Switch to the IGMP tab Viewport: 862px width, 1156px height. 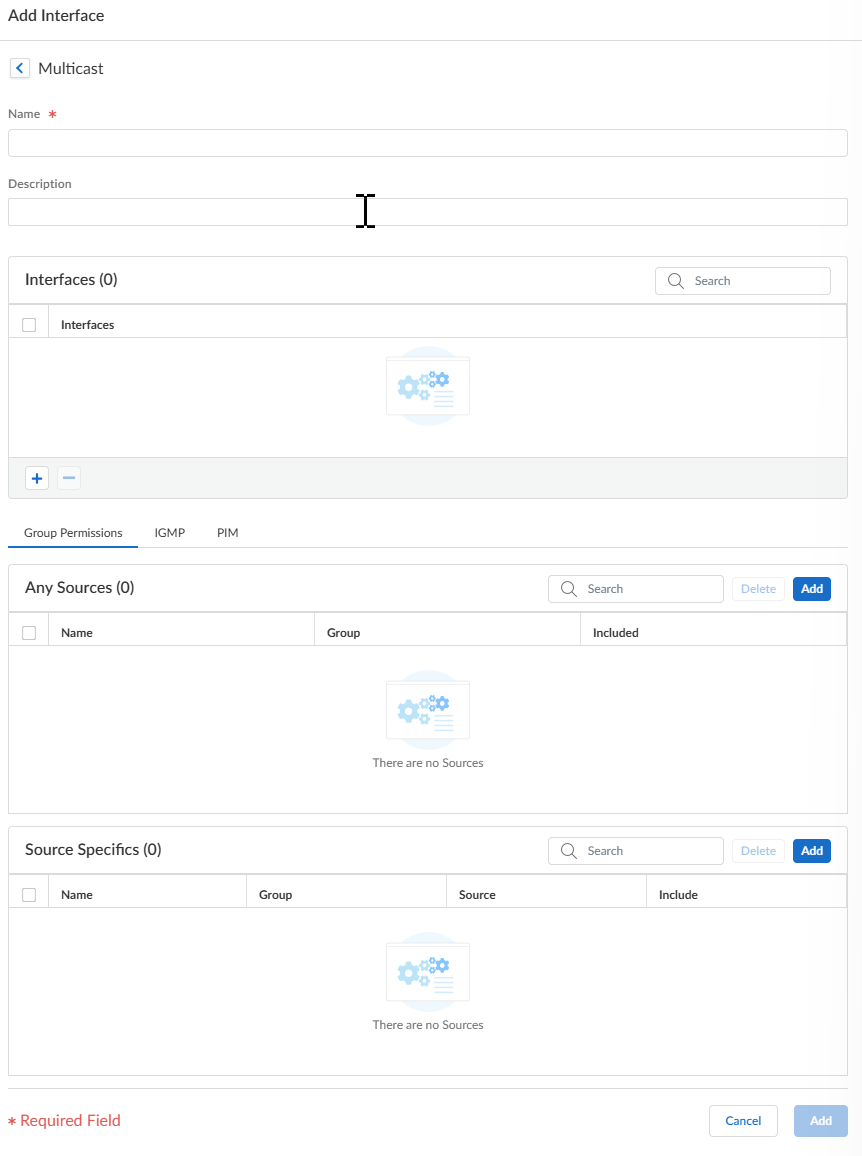(x=170, y=533)
